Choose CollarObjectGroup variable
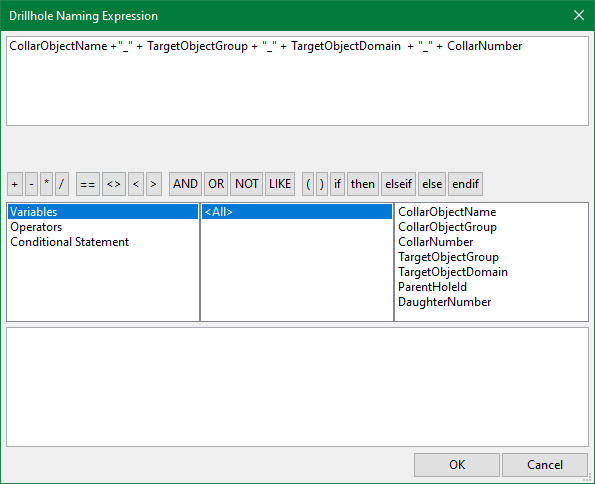 [447, 227]
